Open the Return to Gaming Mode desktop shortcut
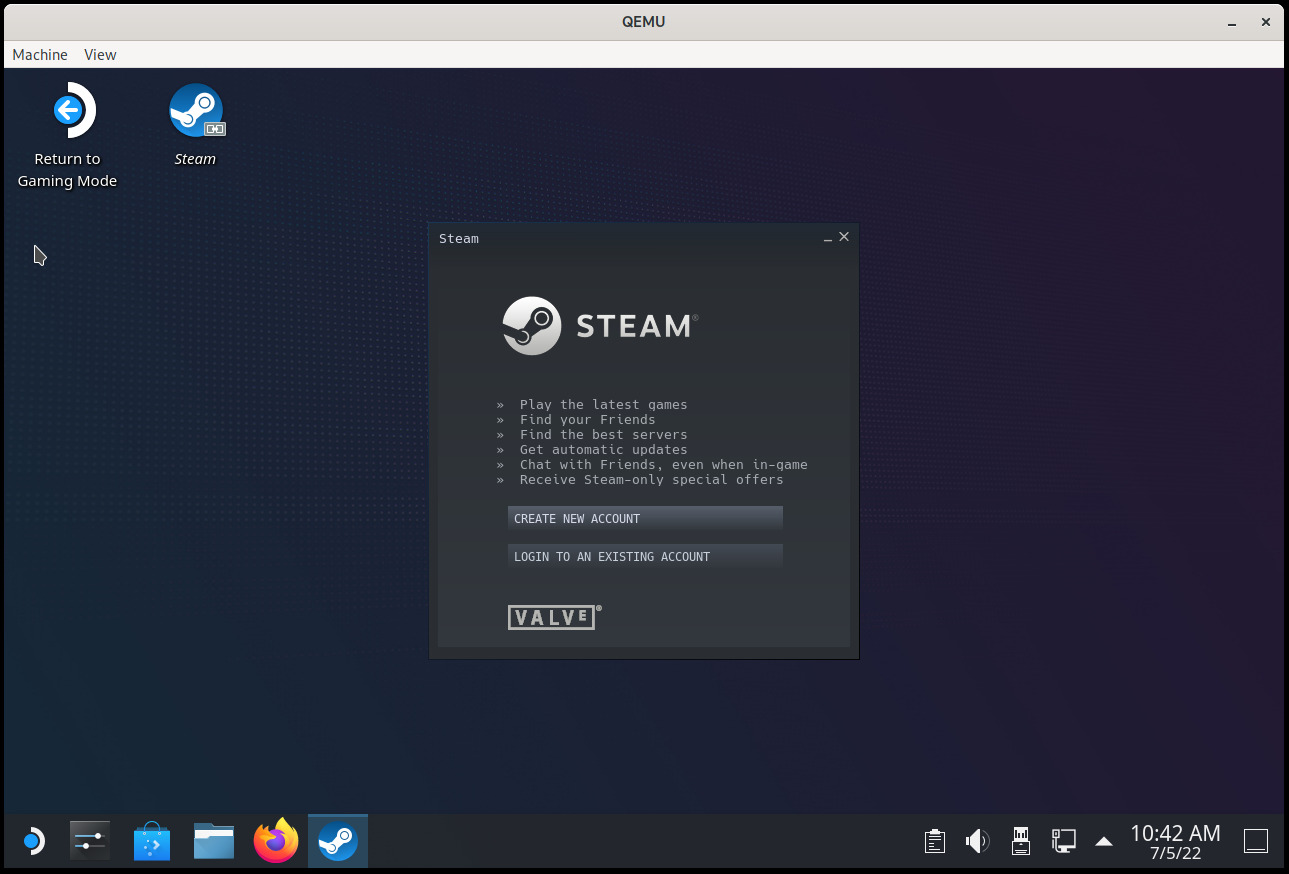 (x=68, y=136)
